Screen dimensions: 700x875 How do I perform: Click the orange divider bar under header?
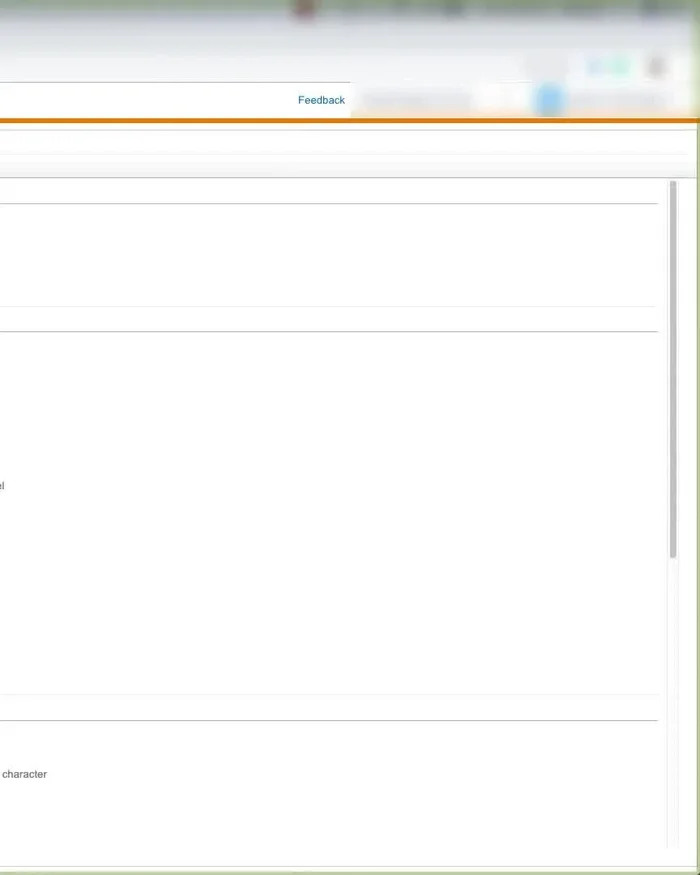340,121
